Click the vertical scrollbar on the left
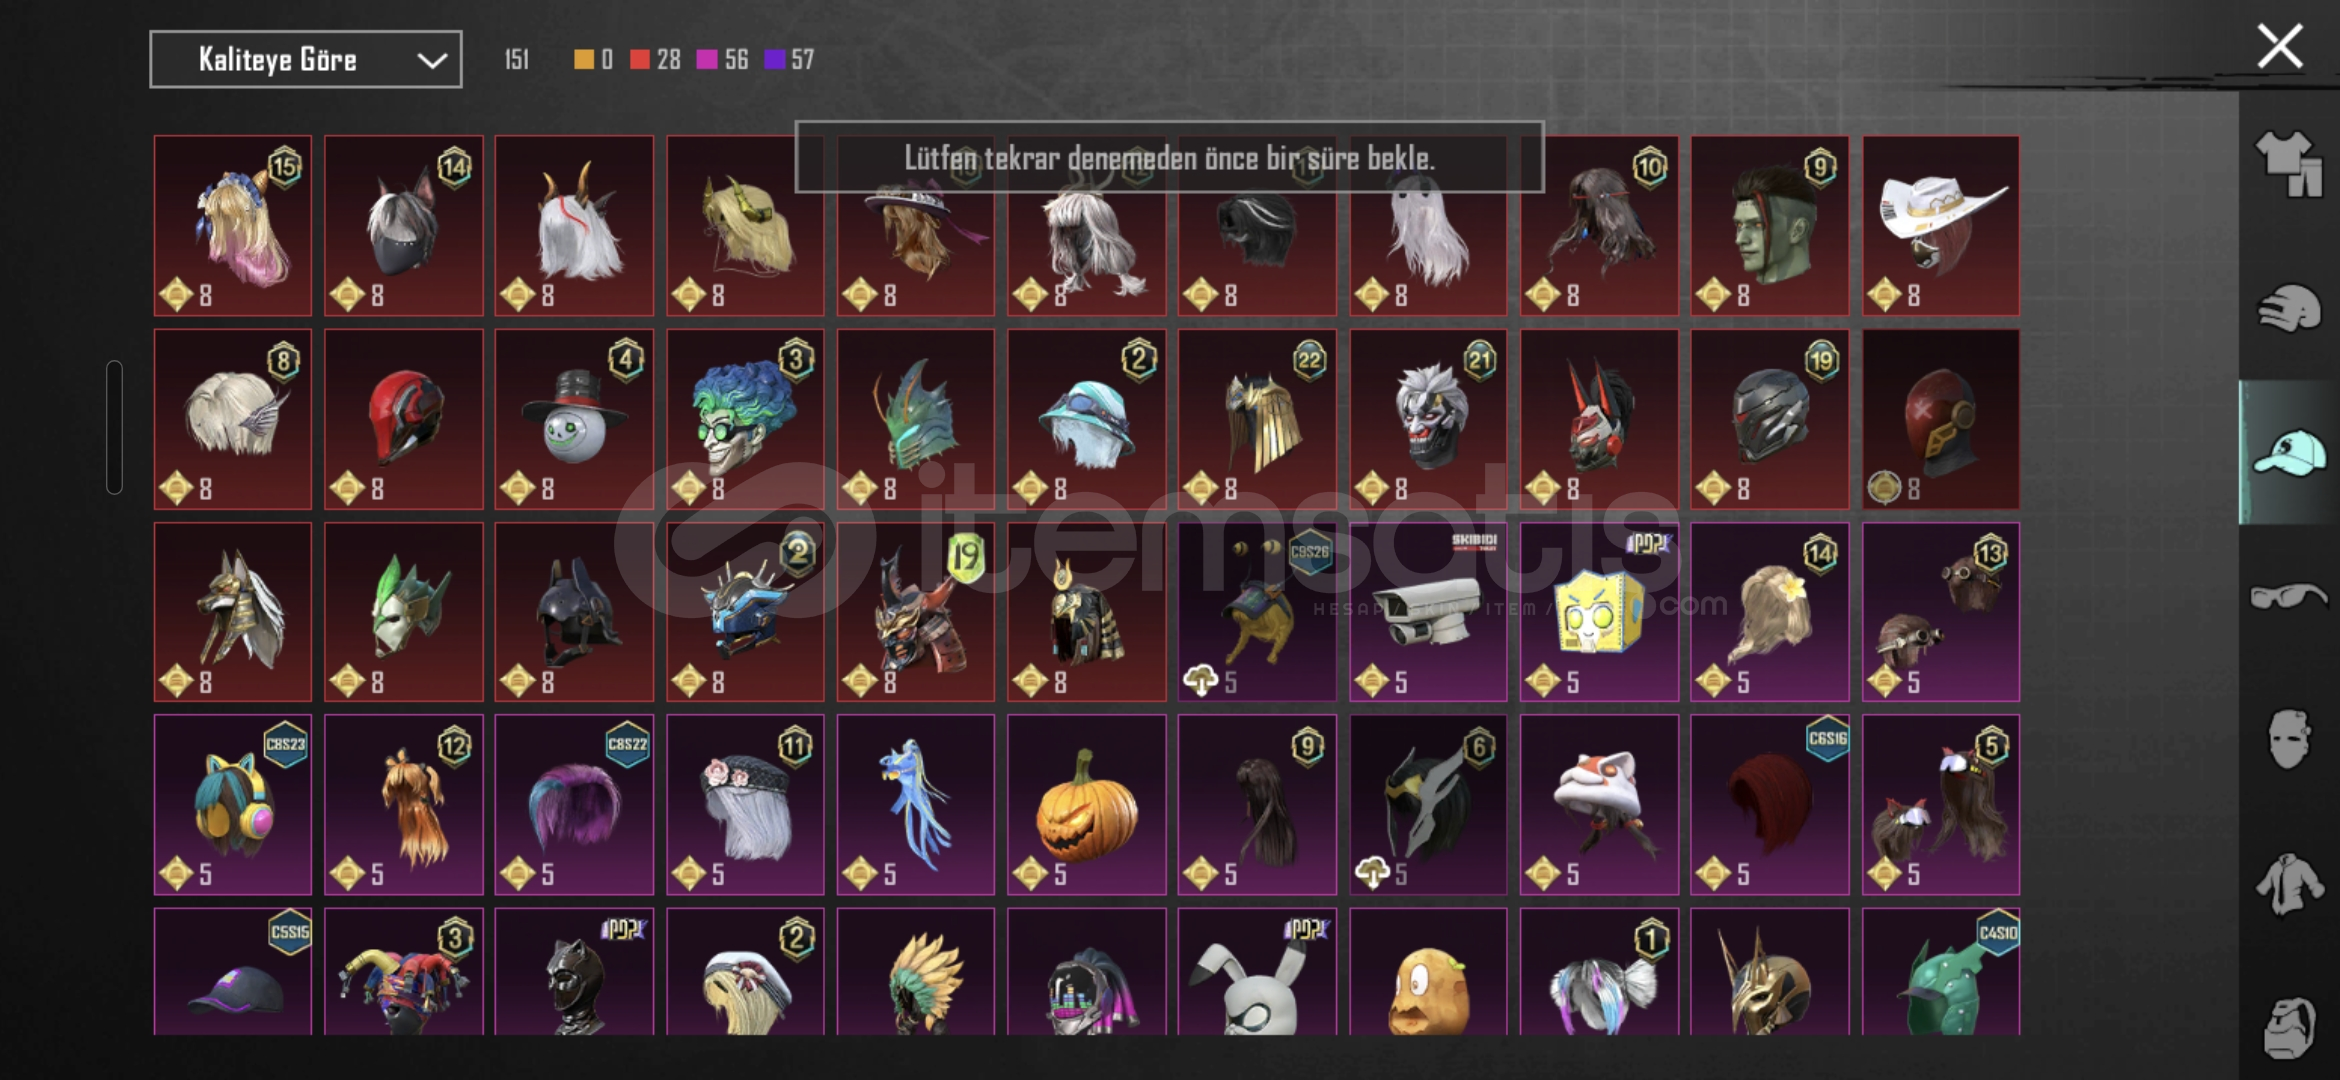This screenshot has height=1080, width=2340. [x=114, y=427]
